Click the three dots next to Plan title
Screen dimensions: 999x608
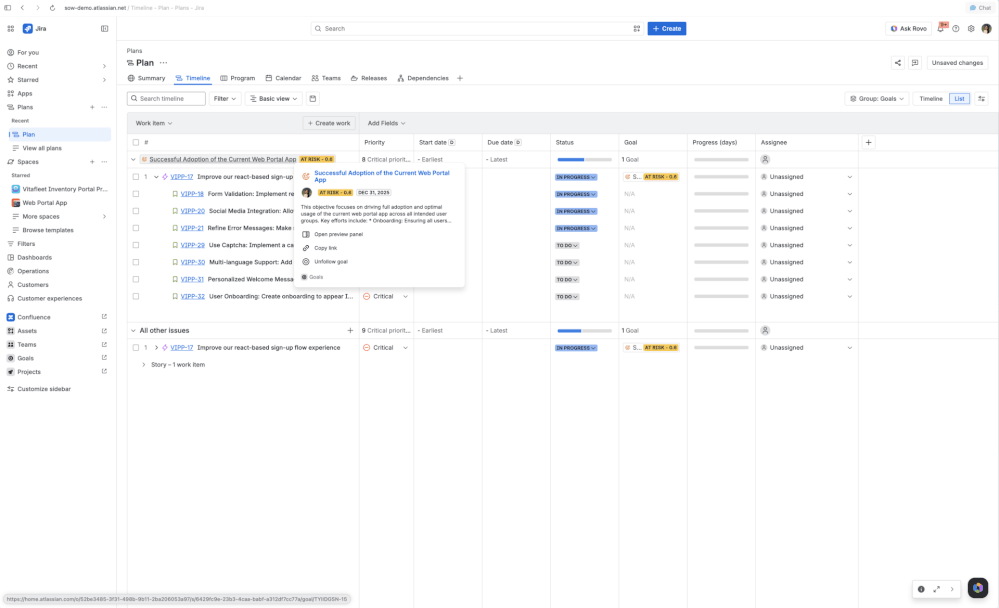(164, 62)
